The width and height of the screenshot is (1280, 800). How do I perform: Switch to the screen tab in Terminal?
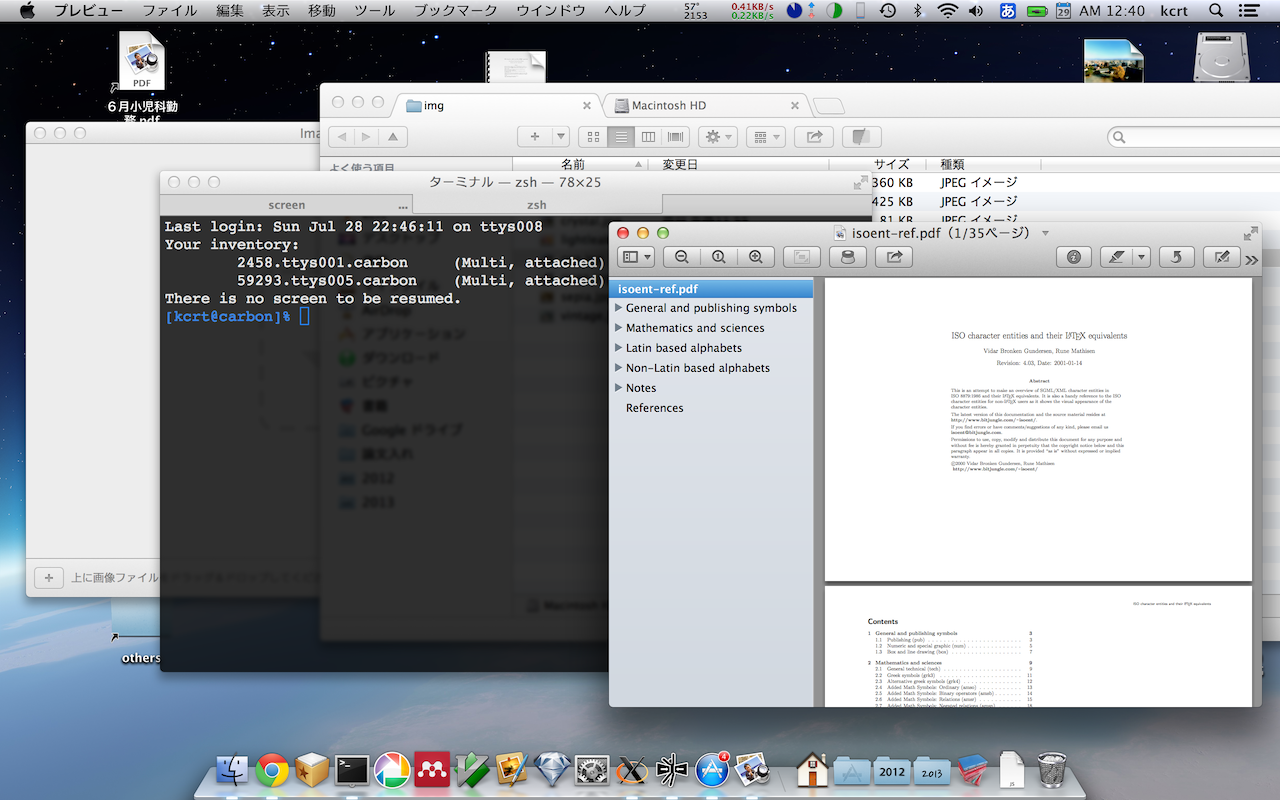[286, 204]
